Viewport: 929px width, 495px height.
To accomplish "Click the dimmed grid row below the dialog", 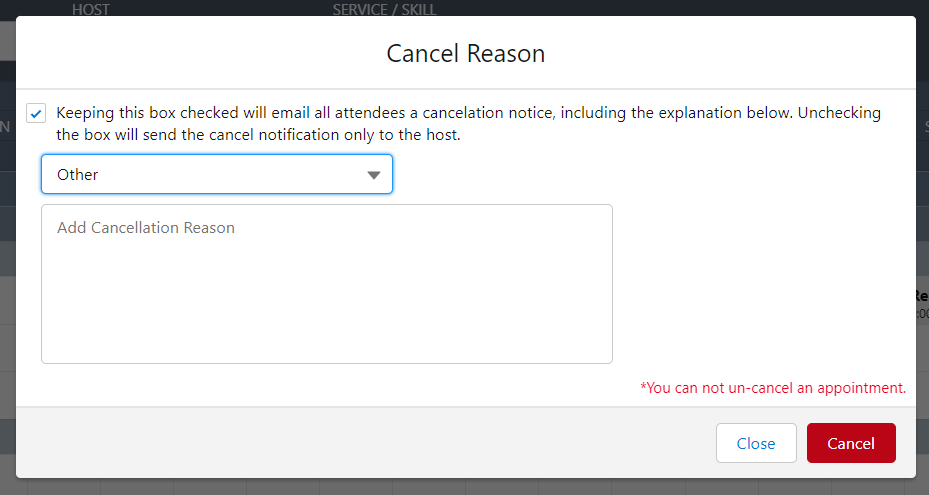I will click(400, 487).
